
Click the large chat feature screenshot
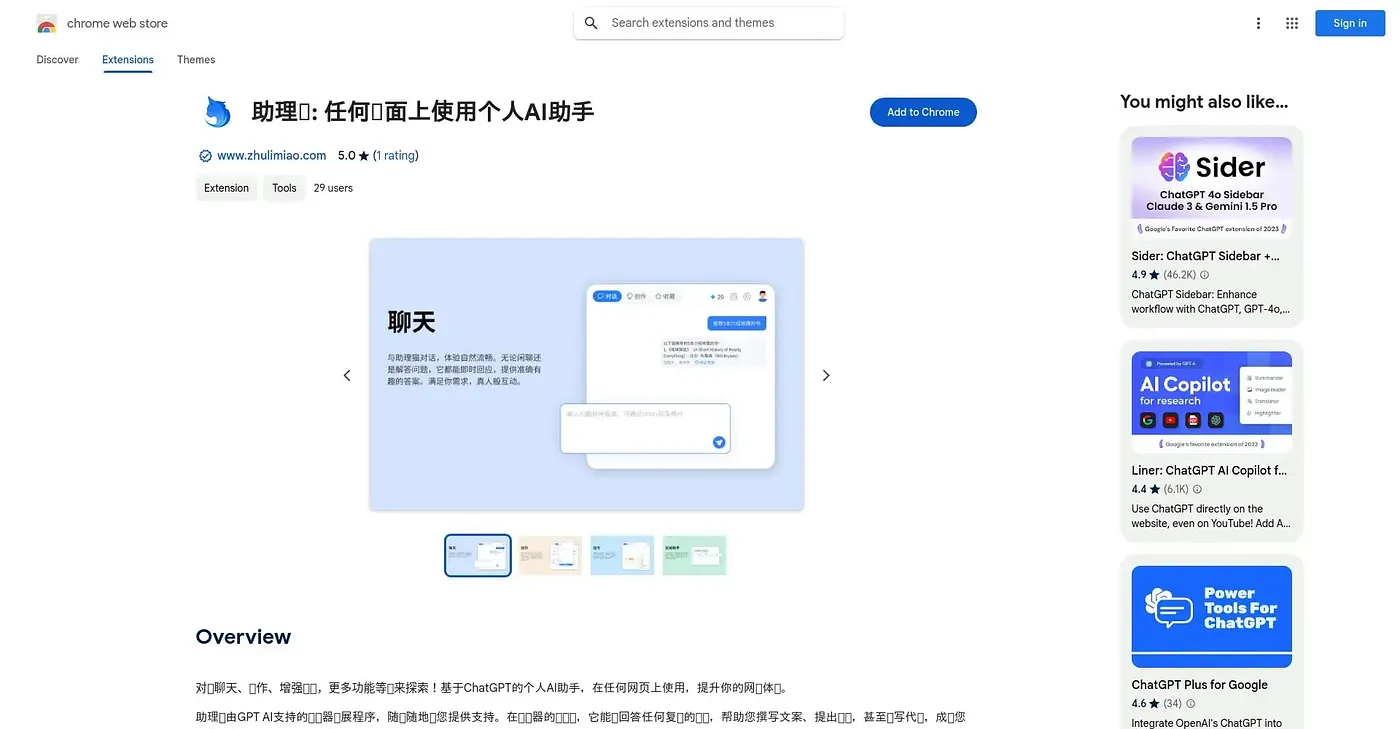pos(587,375)
